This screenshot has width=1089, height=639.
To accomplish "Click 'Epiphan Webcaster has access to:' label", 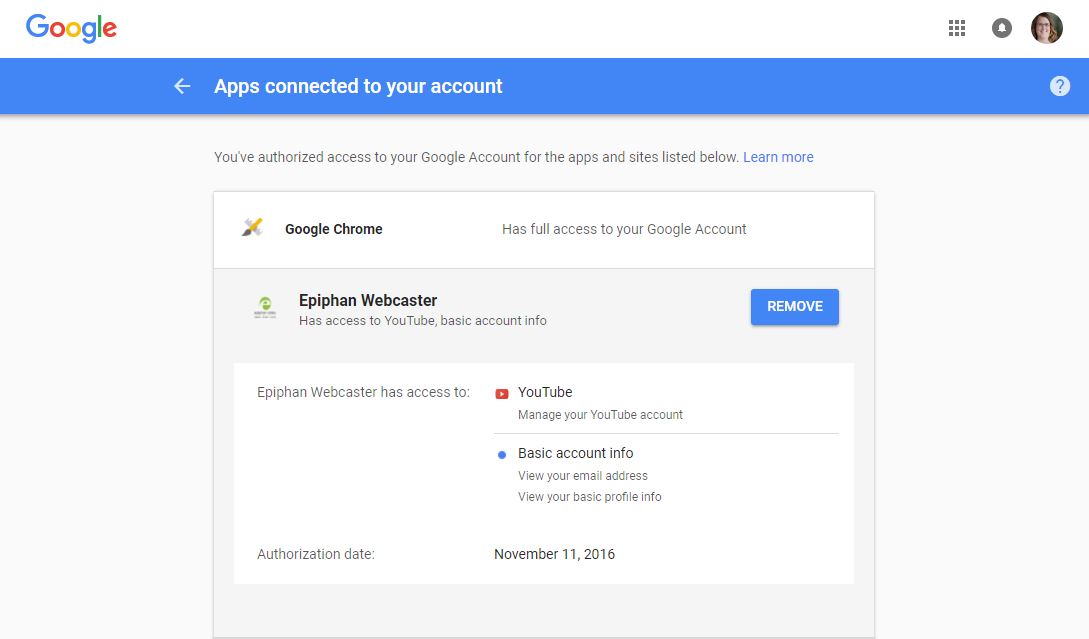I will pos(363,392).
